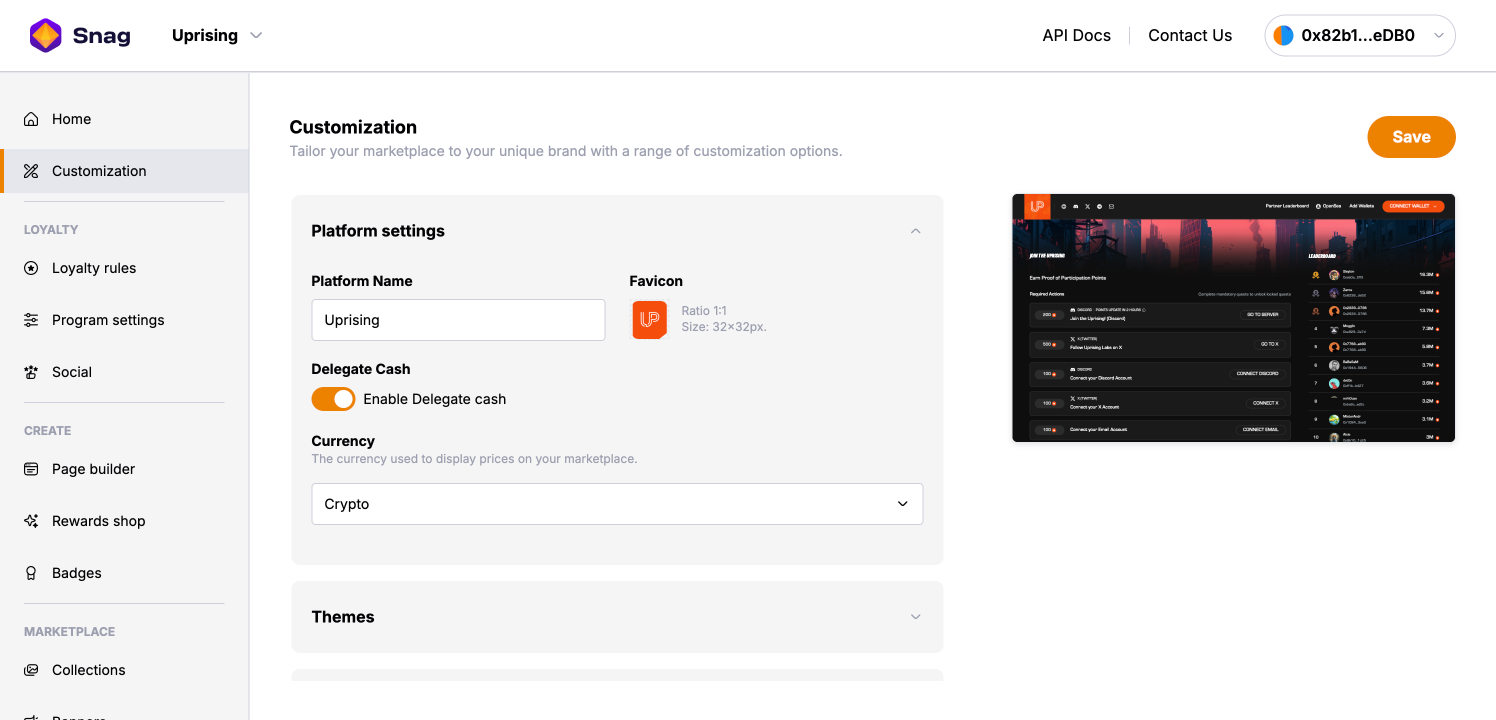
Task: Open the Uprising project switcher dropdown
Action: [x=217, y=36]
